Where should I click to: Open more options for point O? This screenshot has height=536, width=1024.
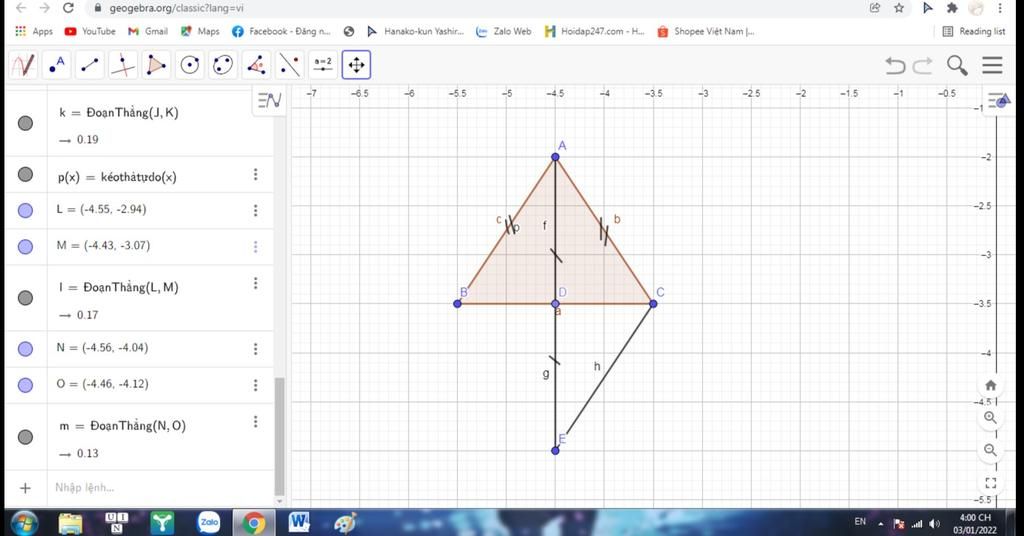pos(255,385)
